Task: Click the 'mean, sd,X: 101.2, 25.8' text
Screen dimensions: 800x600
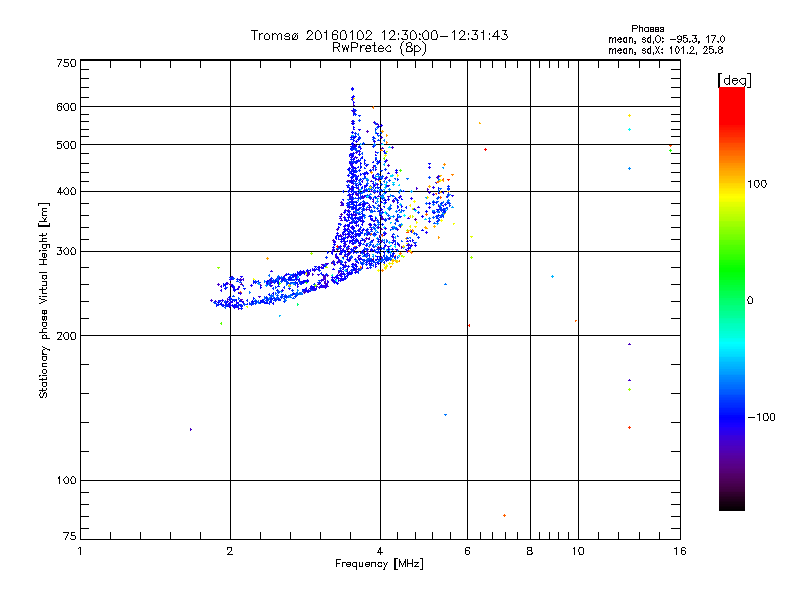Action: coord(665,50)
